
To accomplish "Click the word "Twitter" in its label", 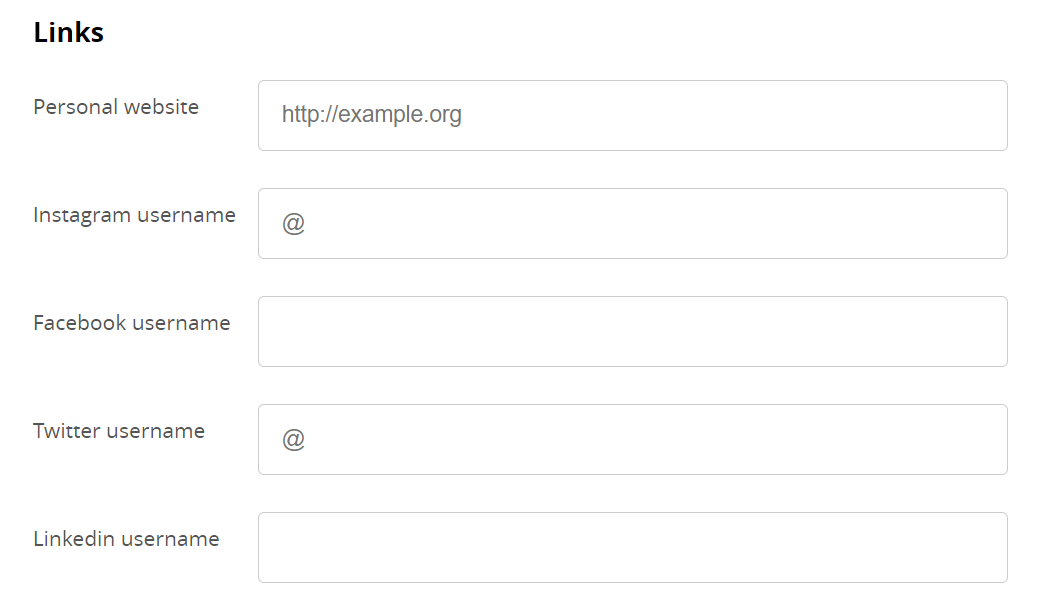I will (67, 431).
